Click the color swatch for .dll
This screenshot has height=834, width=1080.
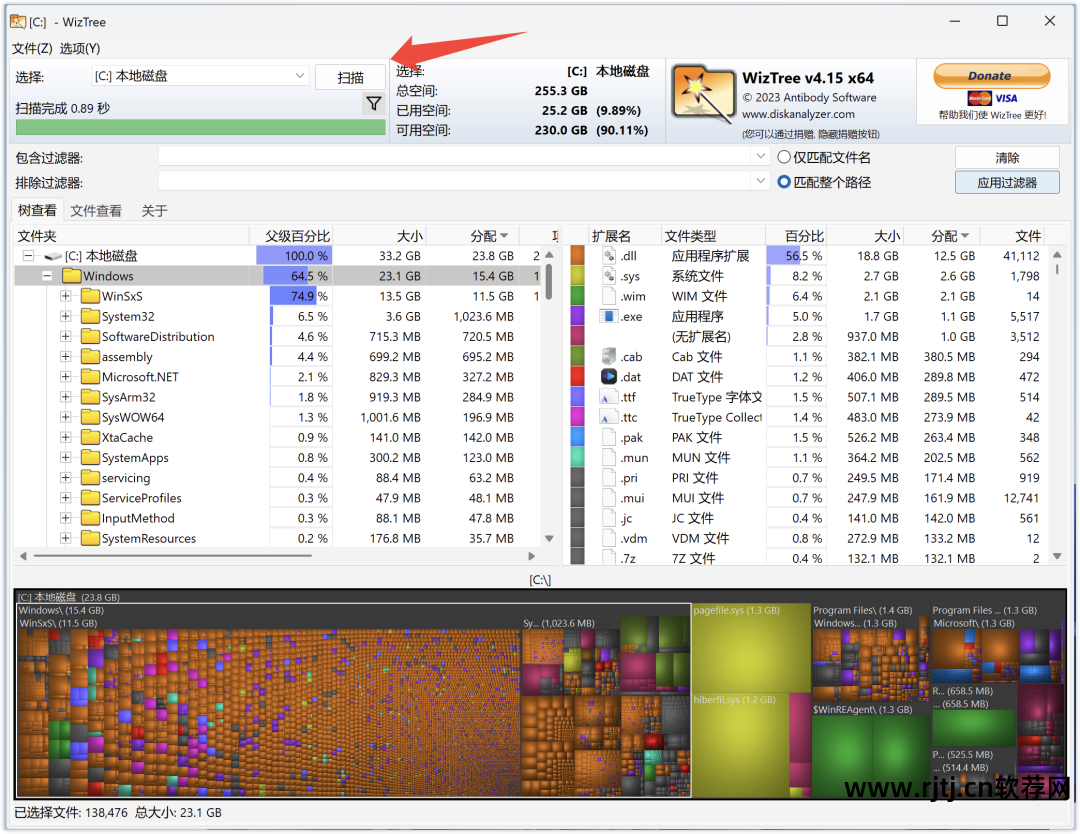577,256
